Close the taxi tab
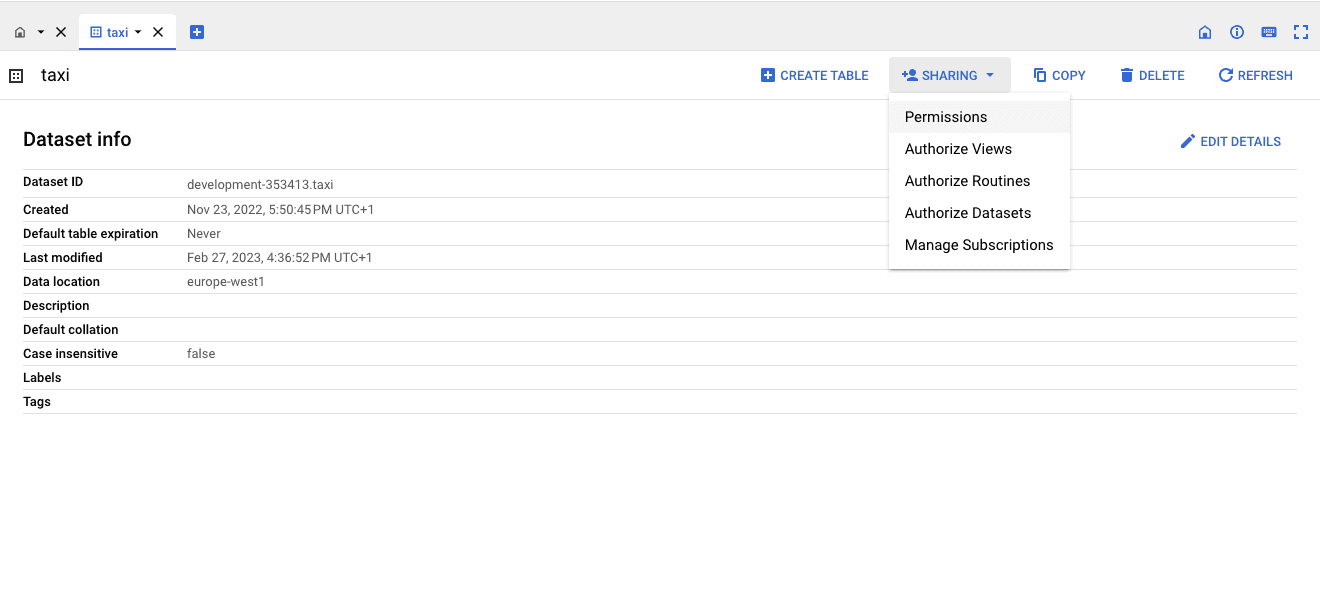Screen dimensions: 1320x591 point(158,32)
